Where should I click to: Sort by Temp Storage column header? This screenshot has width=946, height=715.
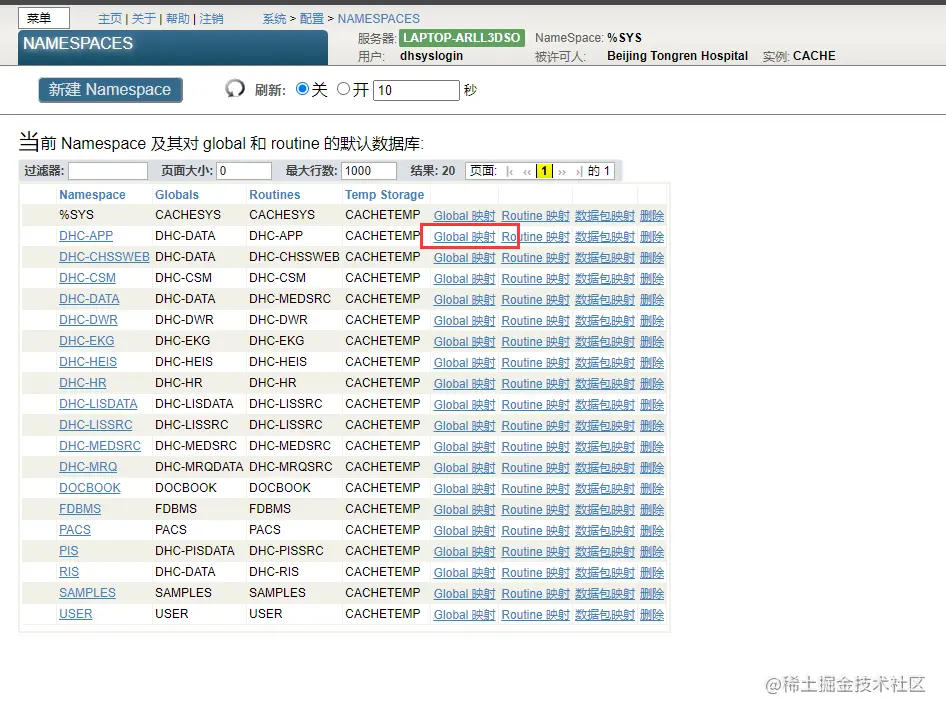[x=384, y=195]
